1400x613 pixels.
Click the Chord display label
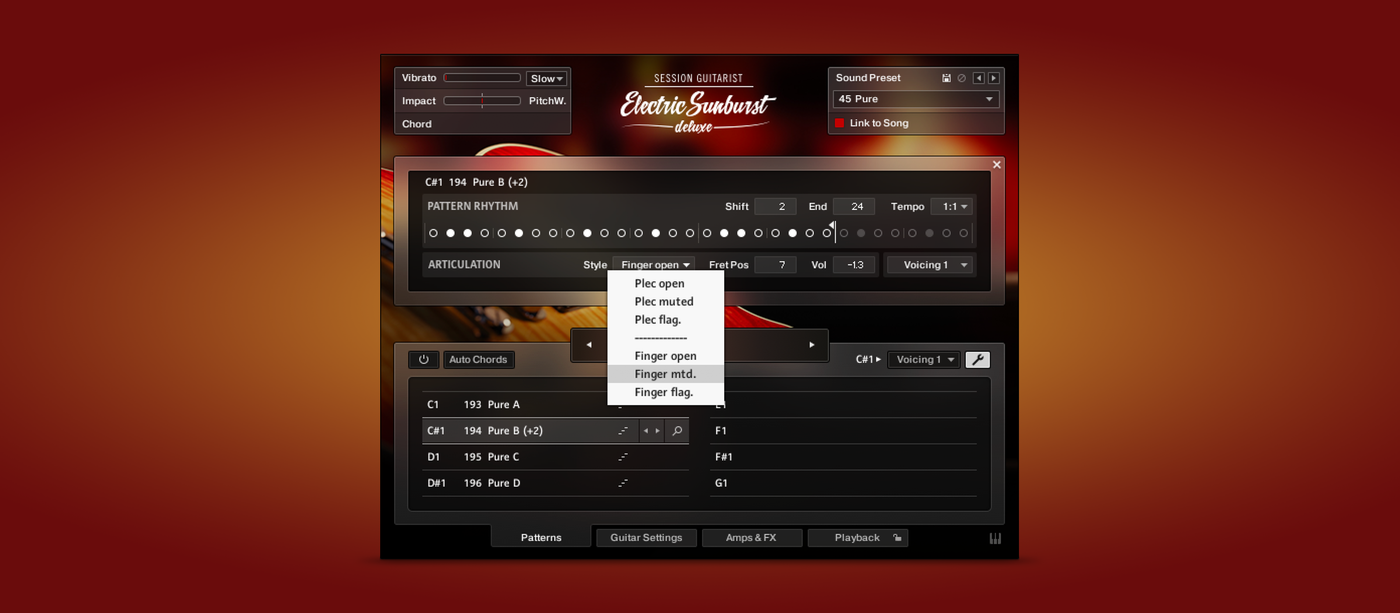[x=417, y=124]
